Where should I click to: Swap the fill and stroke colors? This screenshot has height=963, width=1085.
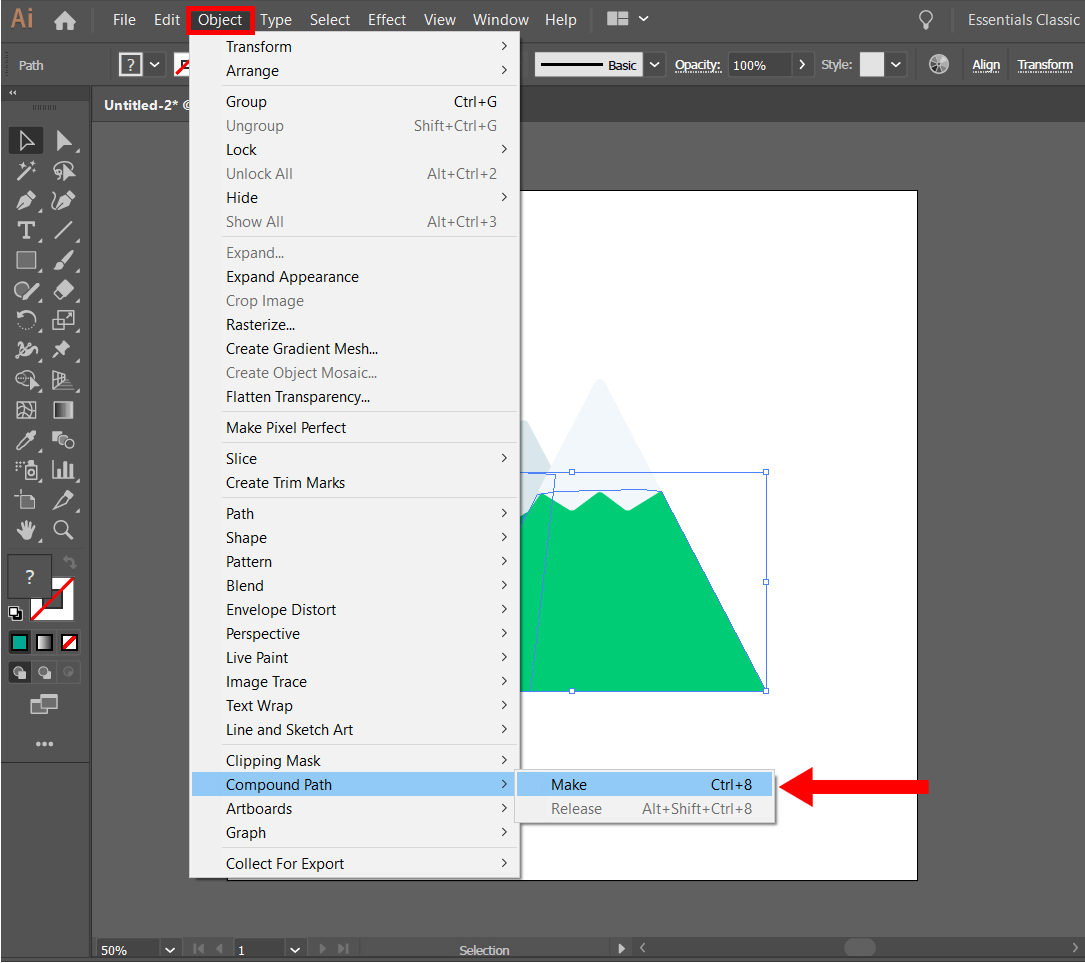click(68, 560)
